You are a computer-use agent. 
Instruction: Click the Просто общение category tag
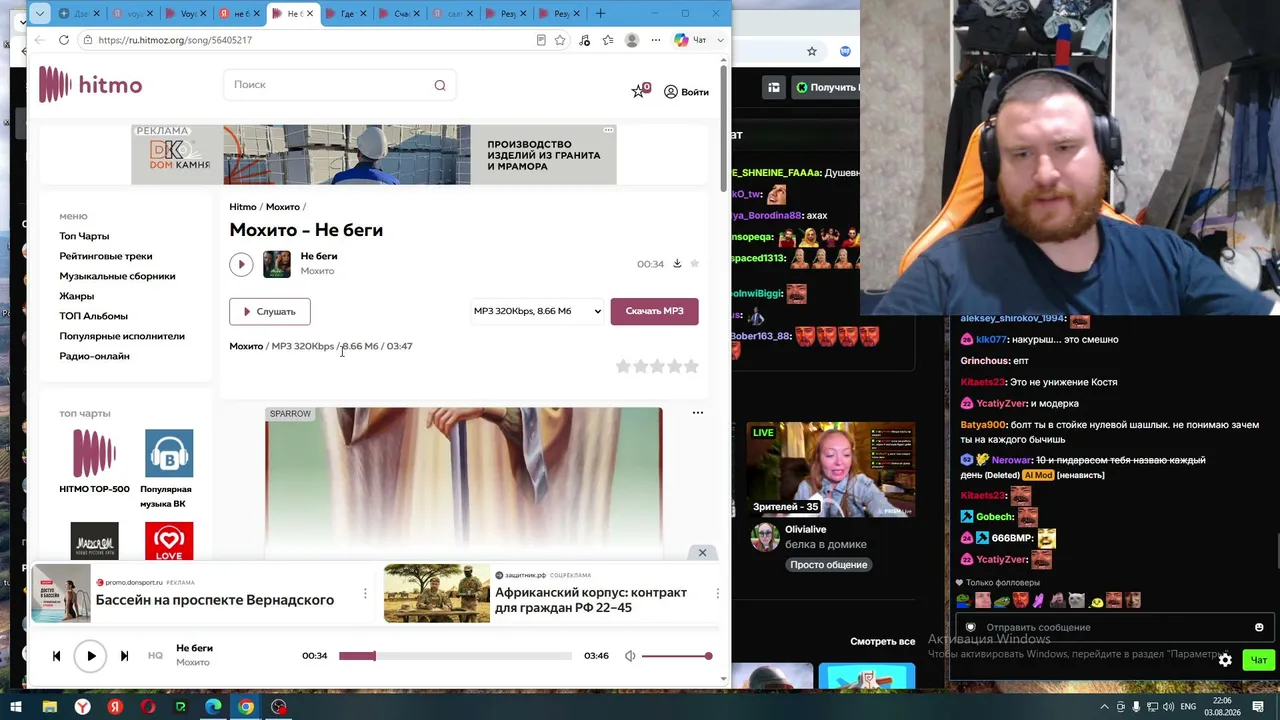click(828, 565)
